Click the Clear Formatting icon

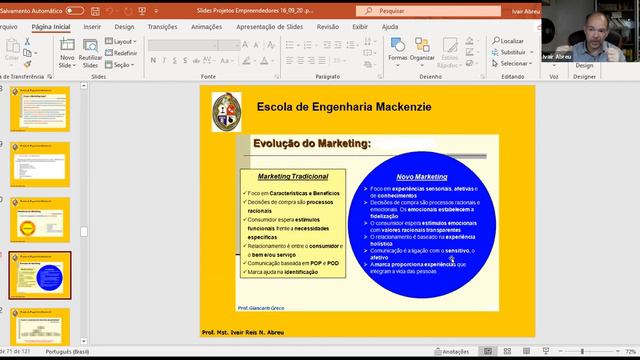(271, 45)
